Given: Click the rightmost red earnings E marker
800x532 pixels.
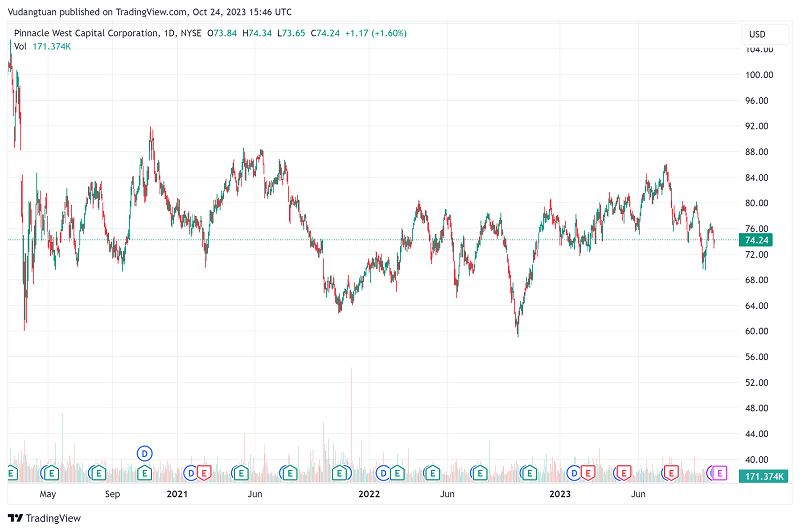Looking at the screenshot, I should click(x=672, y=472).
